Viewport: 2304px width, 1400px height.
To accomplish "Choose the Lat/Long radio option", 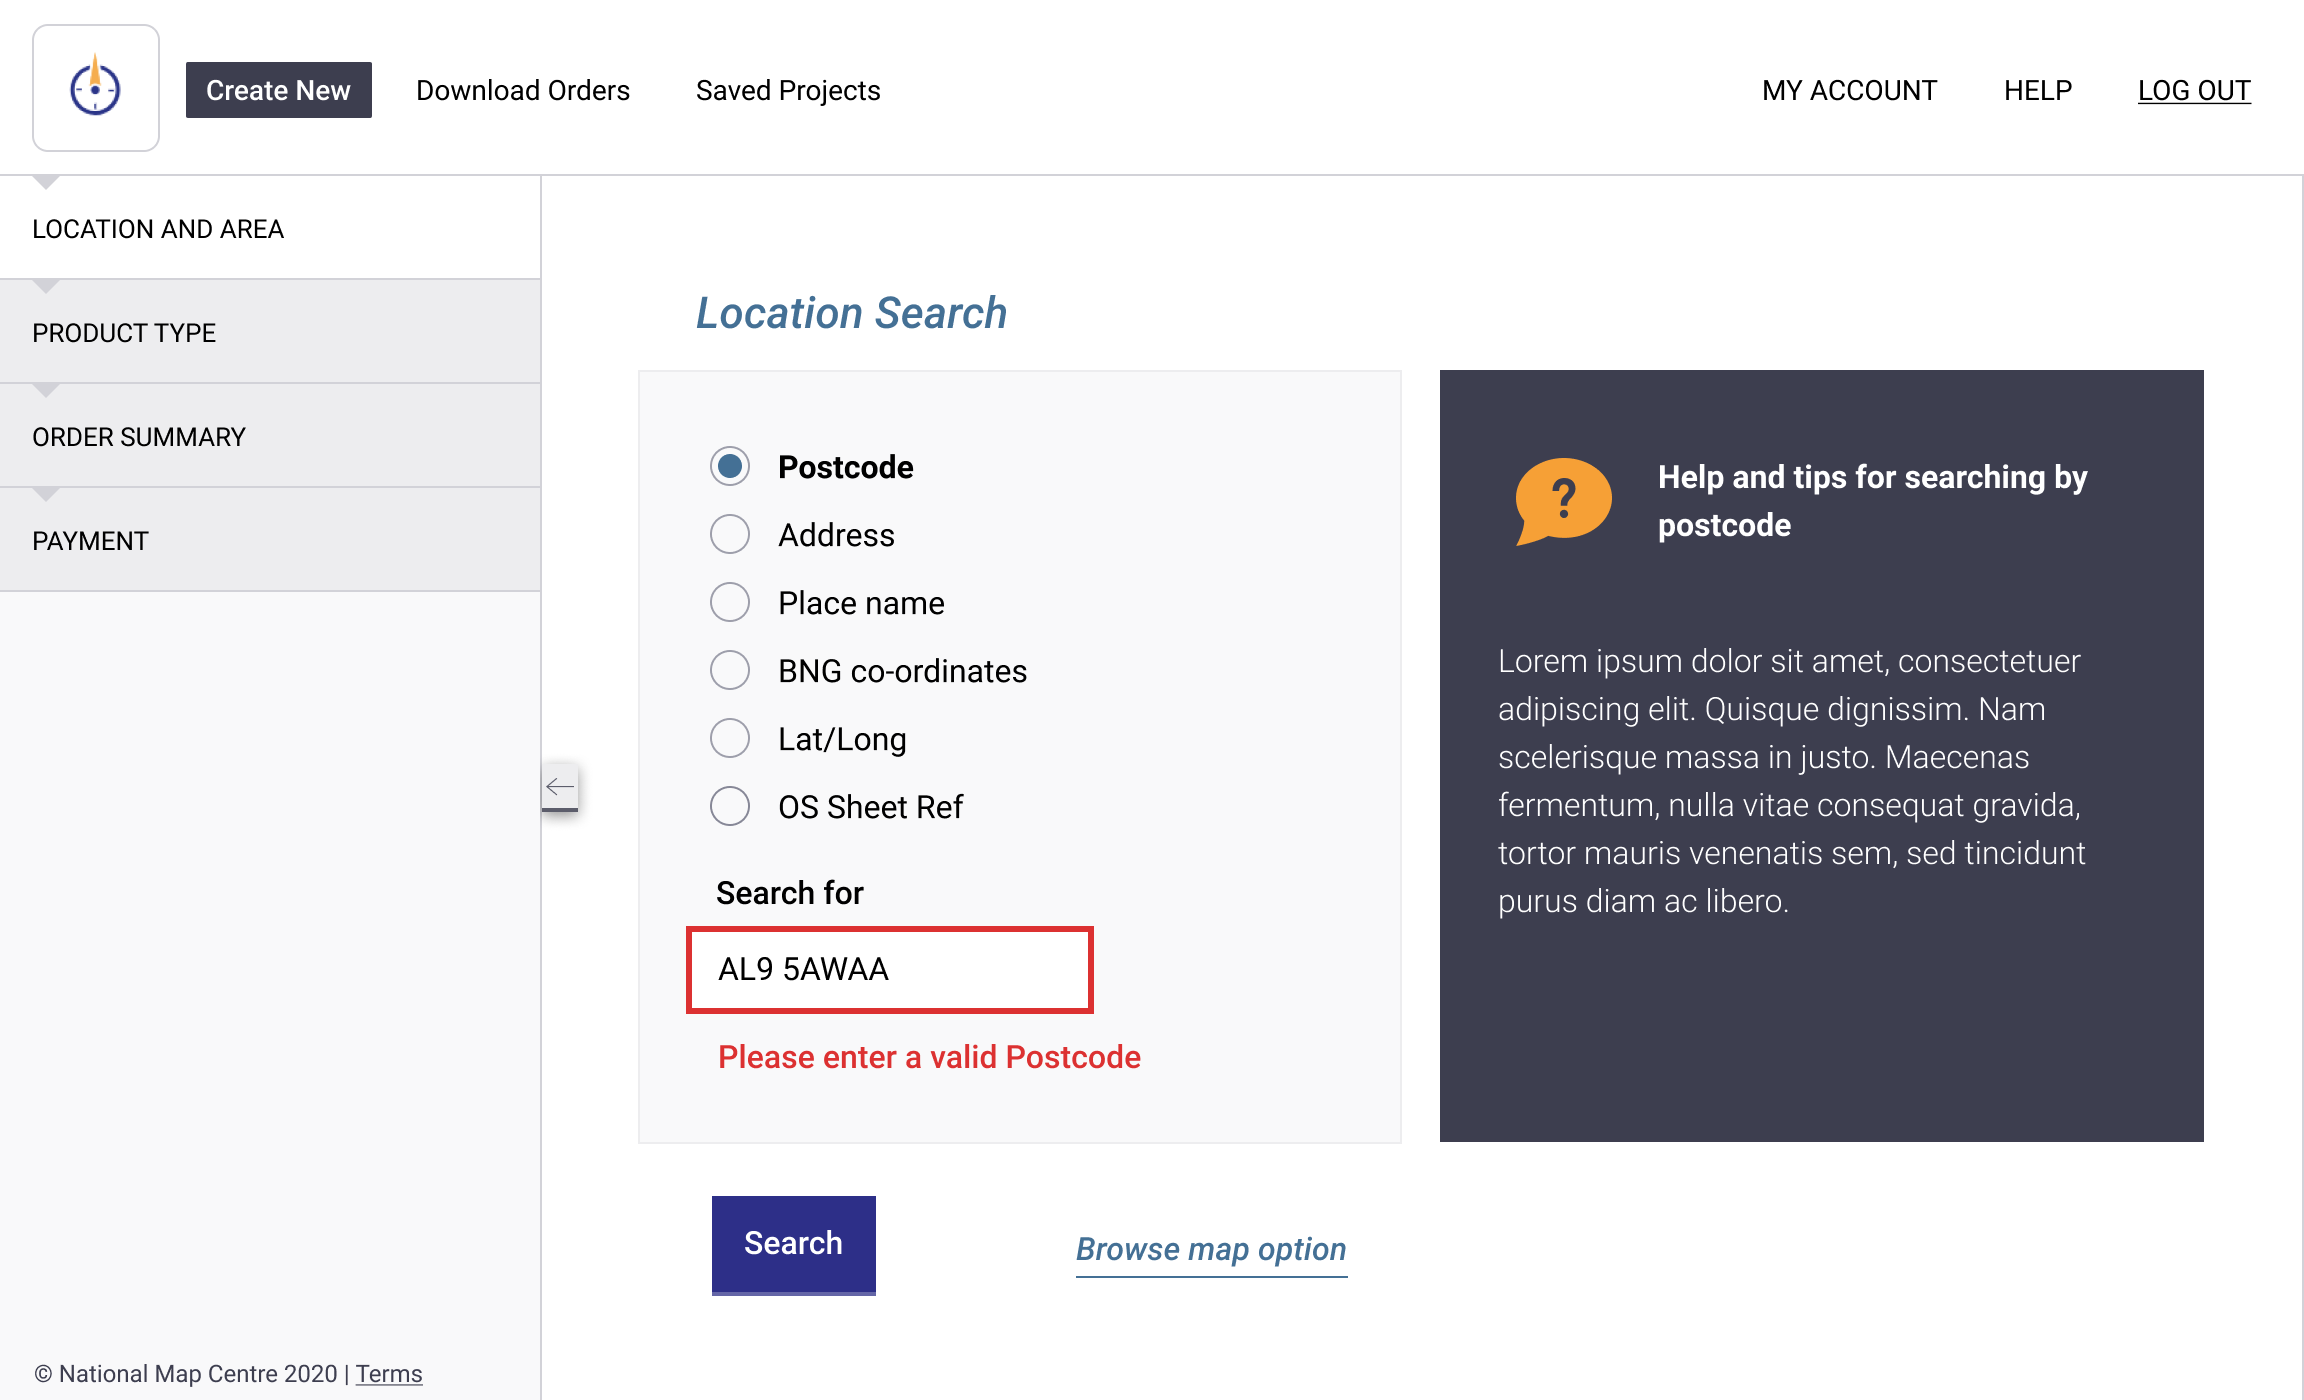I will click(x=730, y=739).
